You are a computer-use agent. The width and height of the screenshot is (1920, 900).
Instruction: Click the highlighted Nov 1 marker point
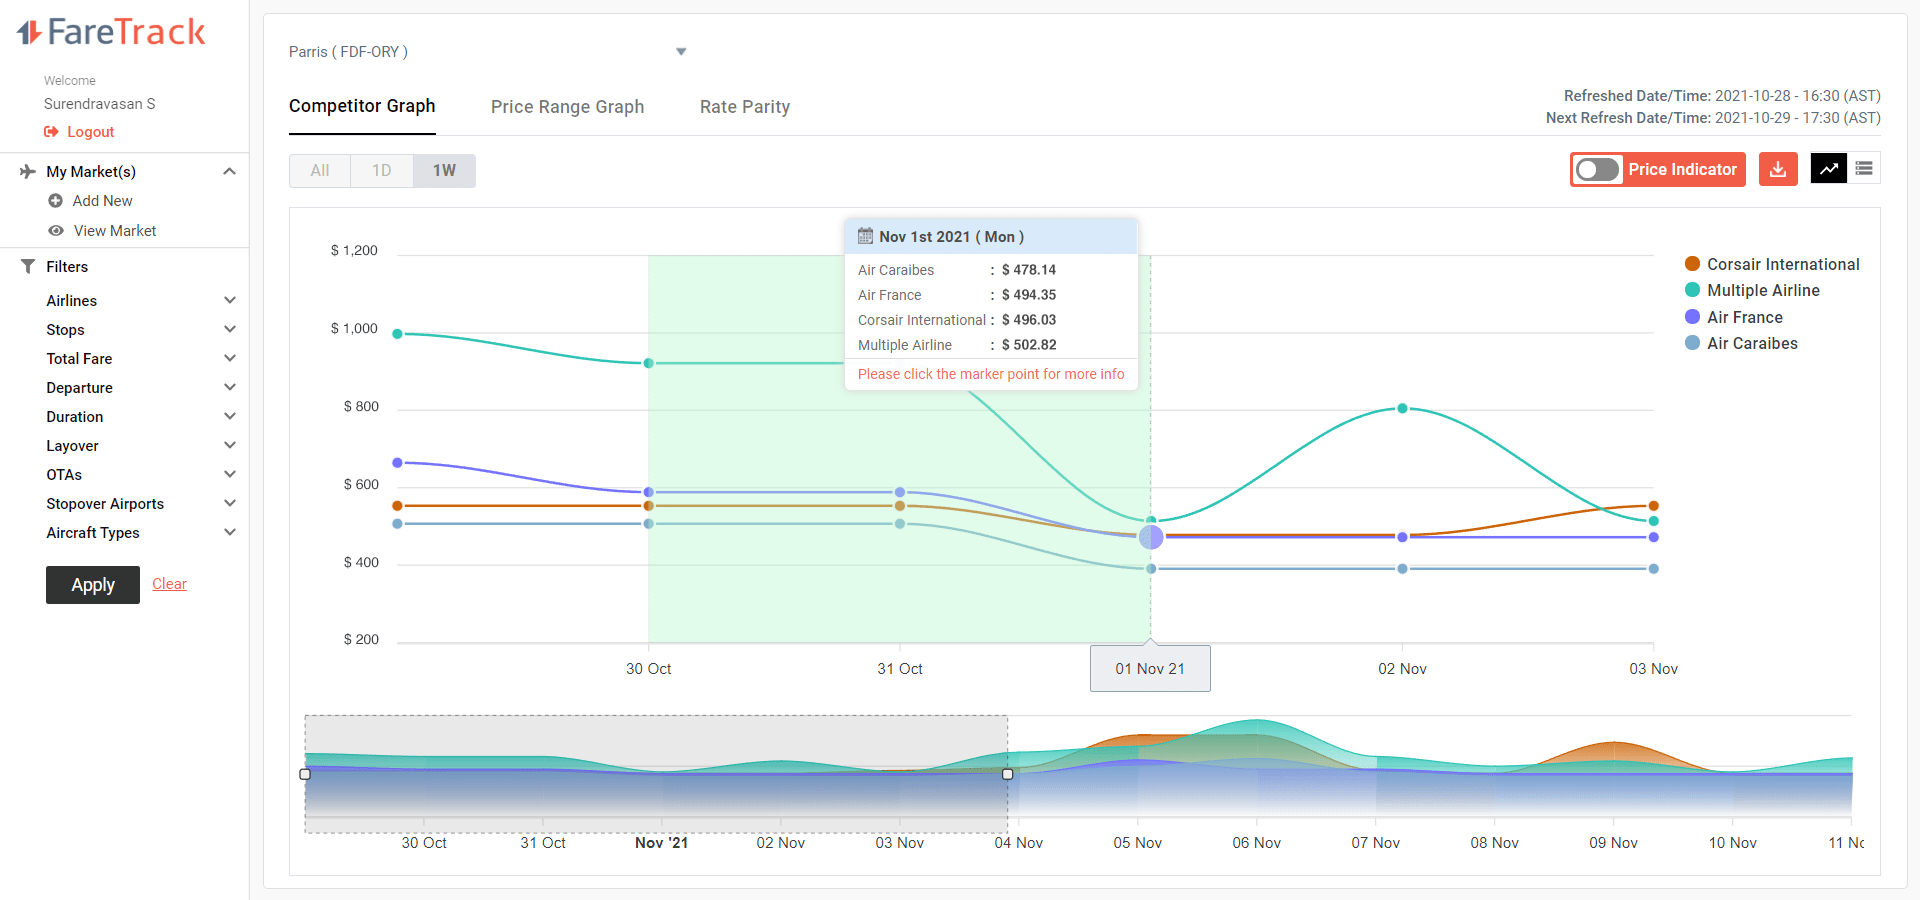[x=1151, y=537]
